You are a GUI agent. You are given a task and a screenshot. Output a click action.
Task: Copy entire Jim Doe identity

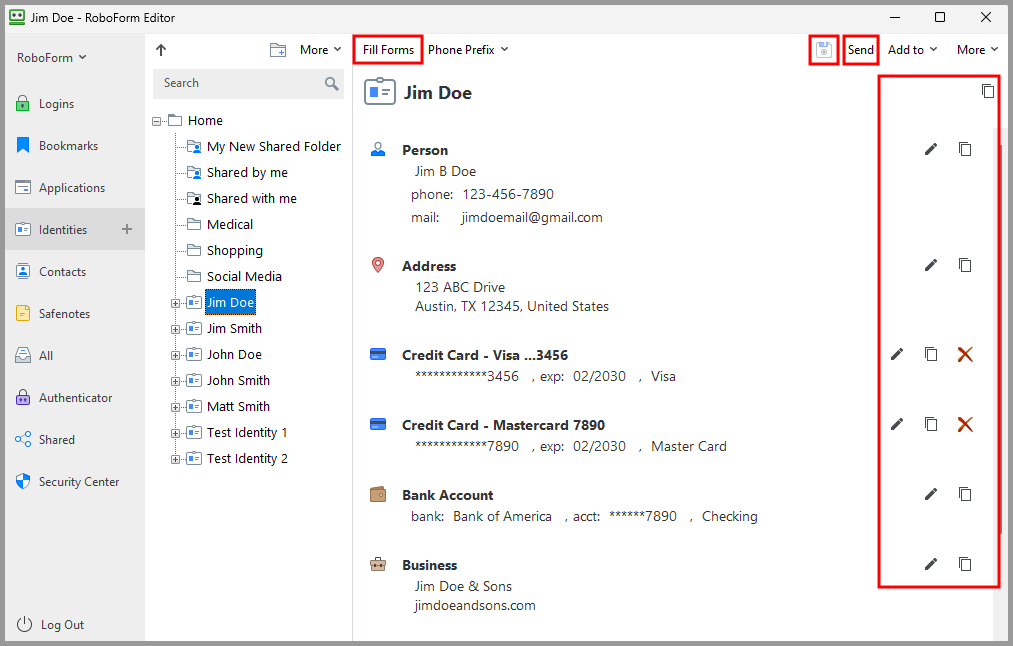pyautogui.click(x=987, y=91)
